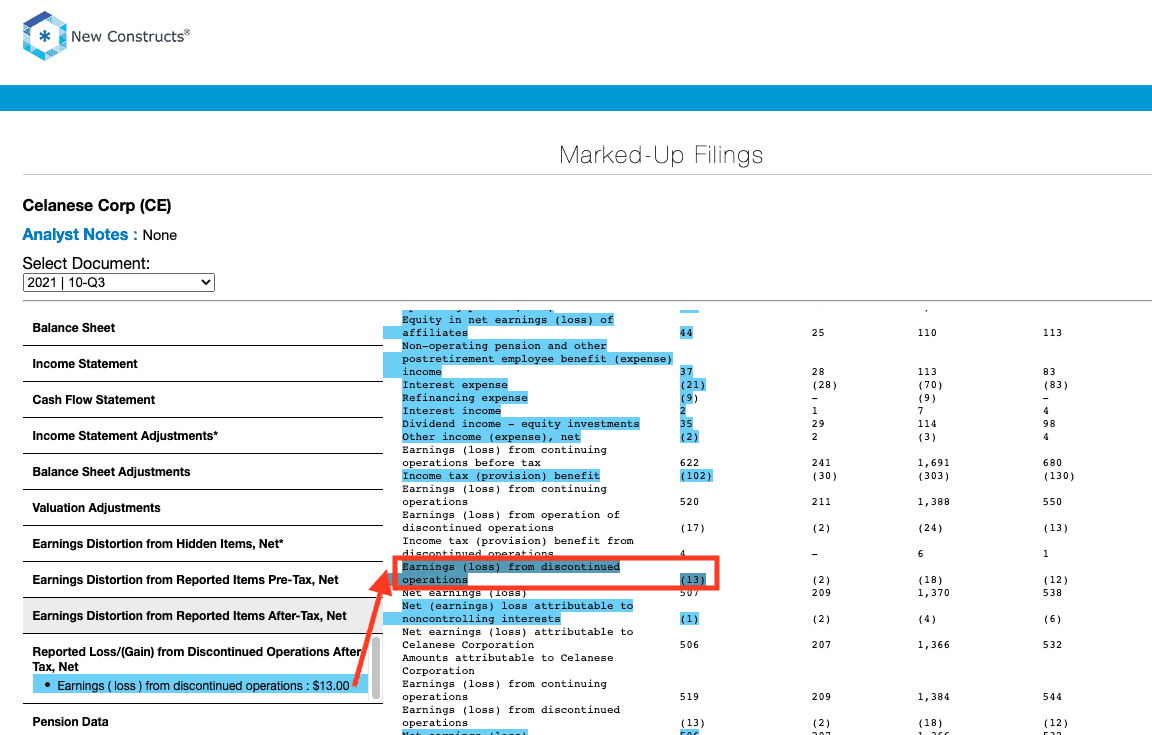1152x735 pixels.
Task: Expand Earnings Distortion from Reported Items Pre-Tax
Action: pos(203,580)
